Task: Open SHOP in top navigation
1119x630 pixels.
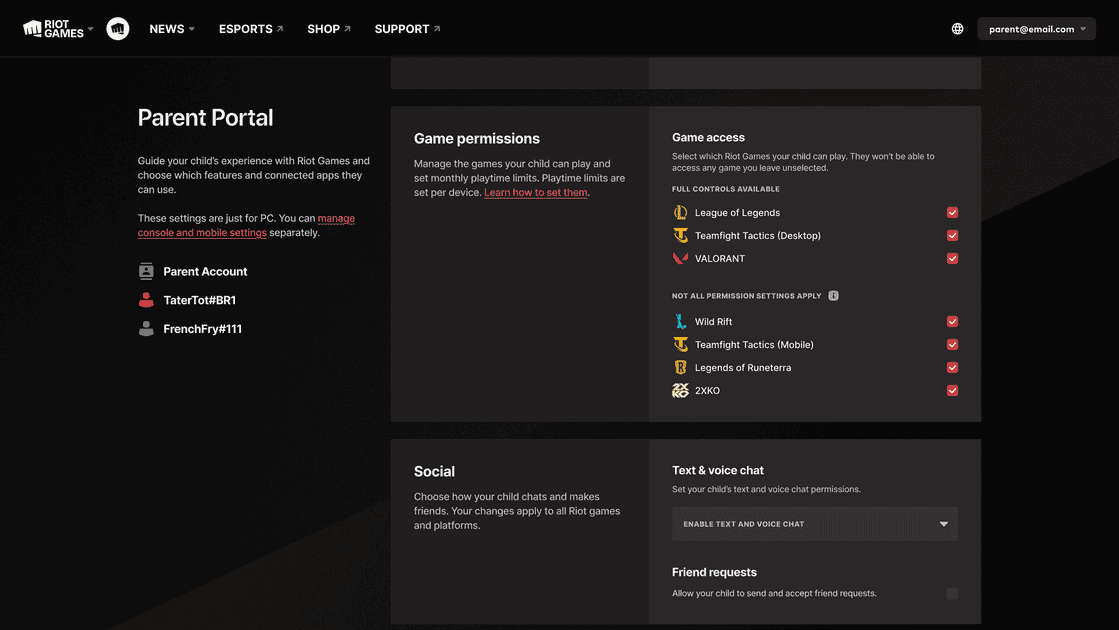Action: [x=323, y=29]
